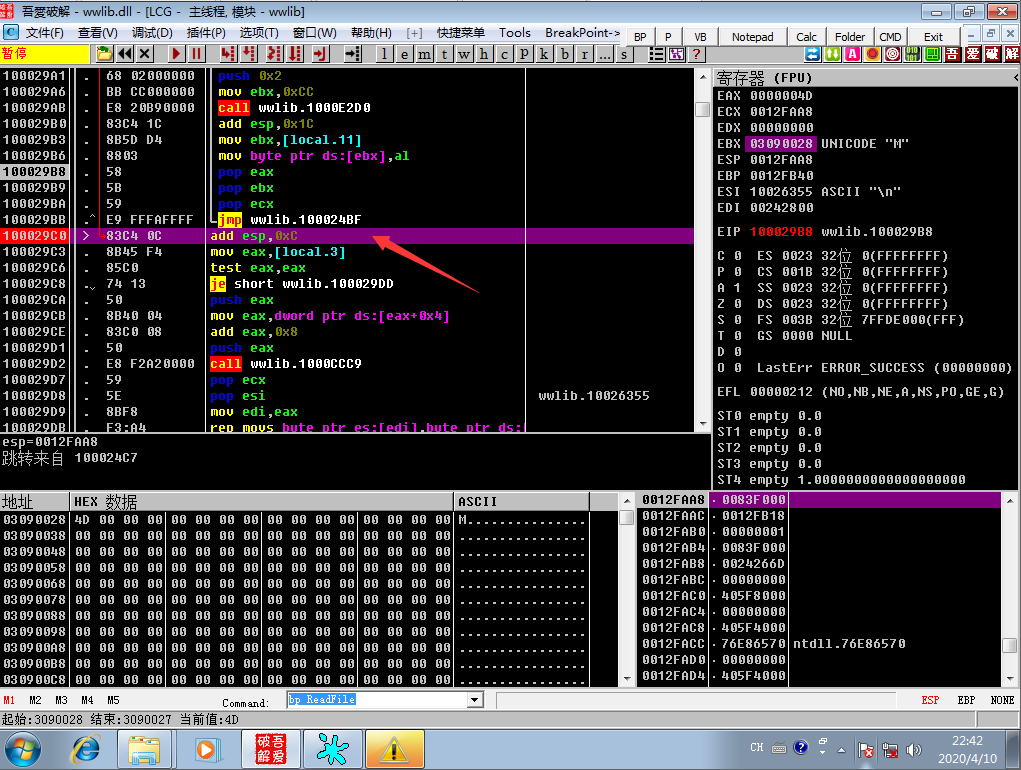
Task: Toggle the EBP stack view mode
Action: 966,700
